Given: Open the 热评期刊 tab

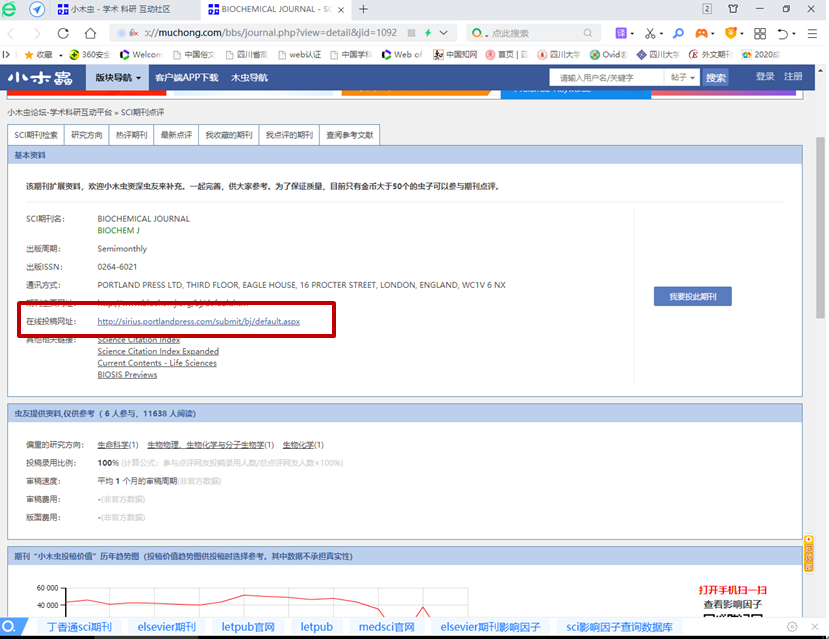Looking at the screenshot, I should [x=132, y=135].
